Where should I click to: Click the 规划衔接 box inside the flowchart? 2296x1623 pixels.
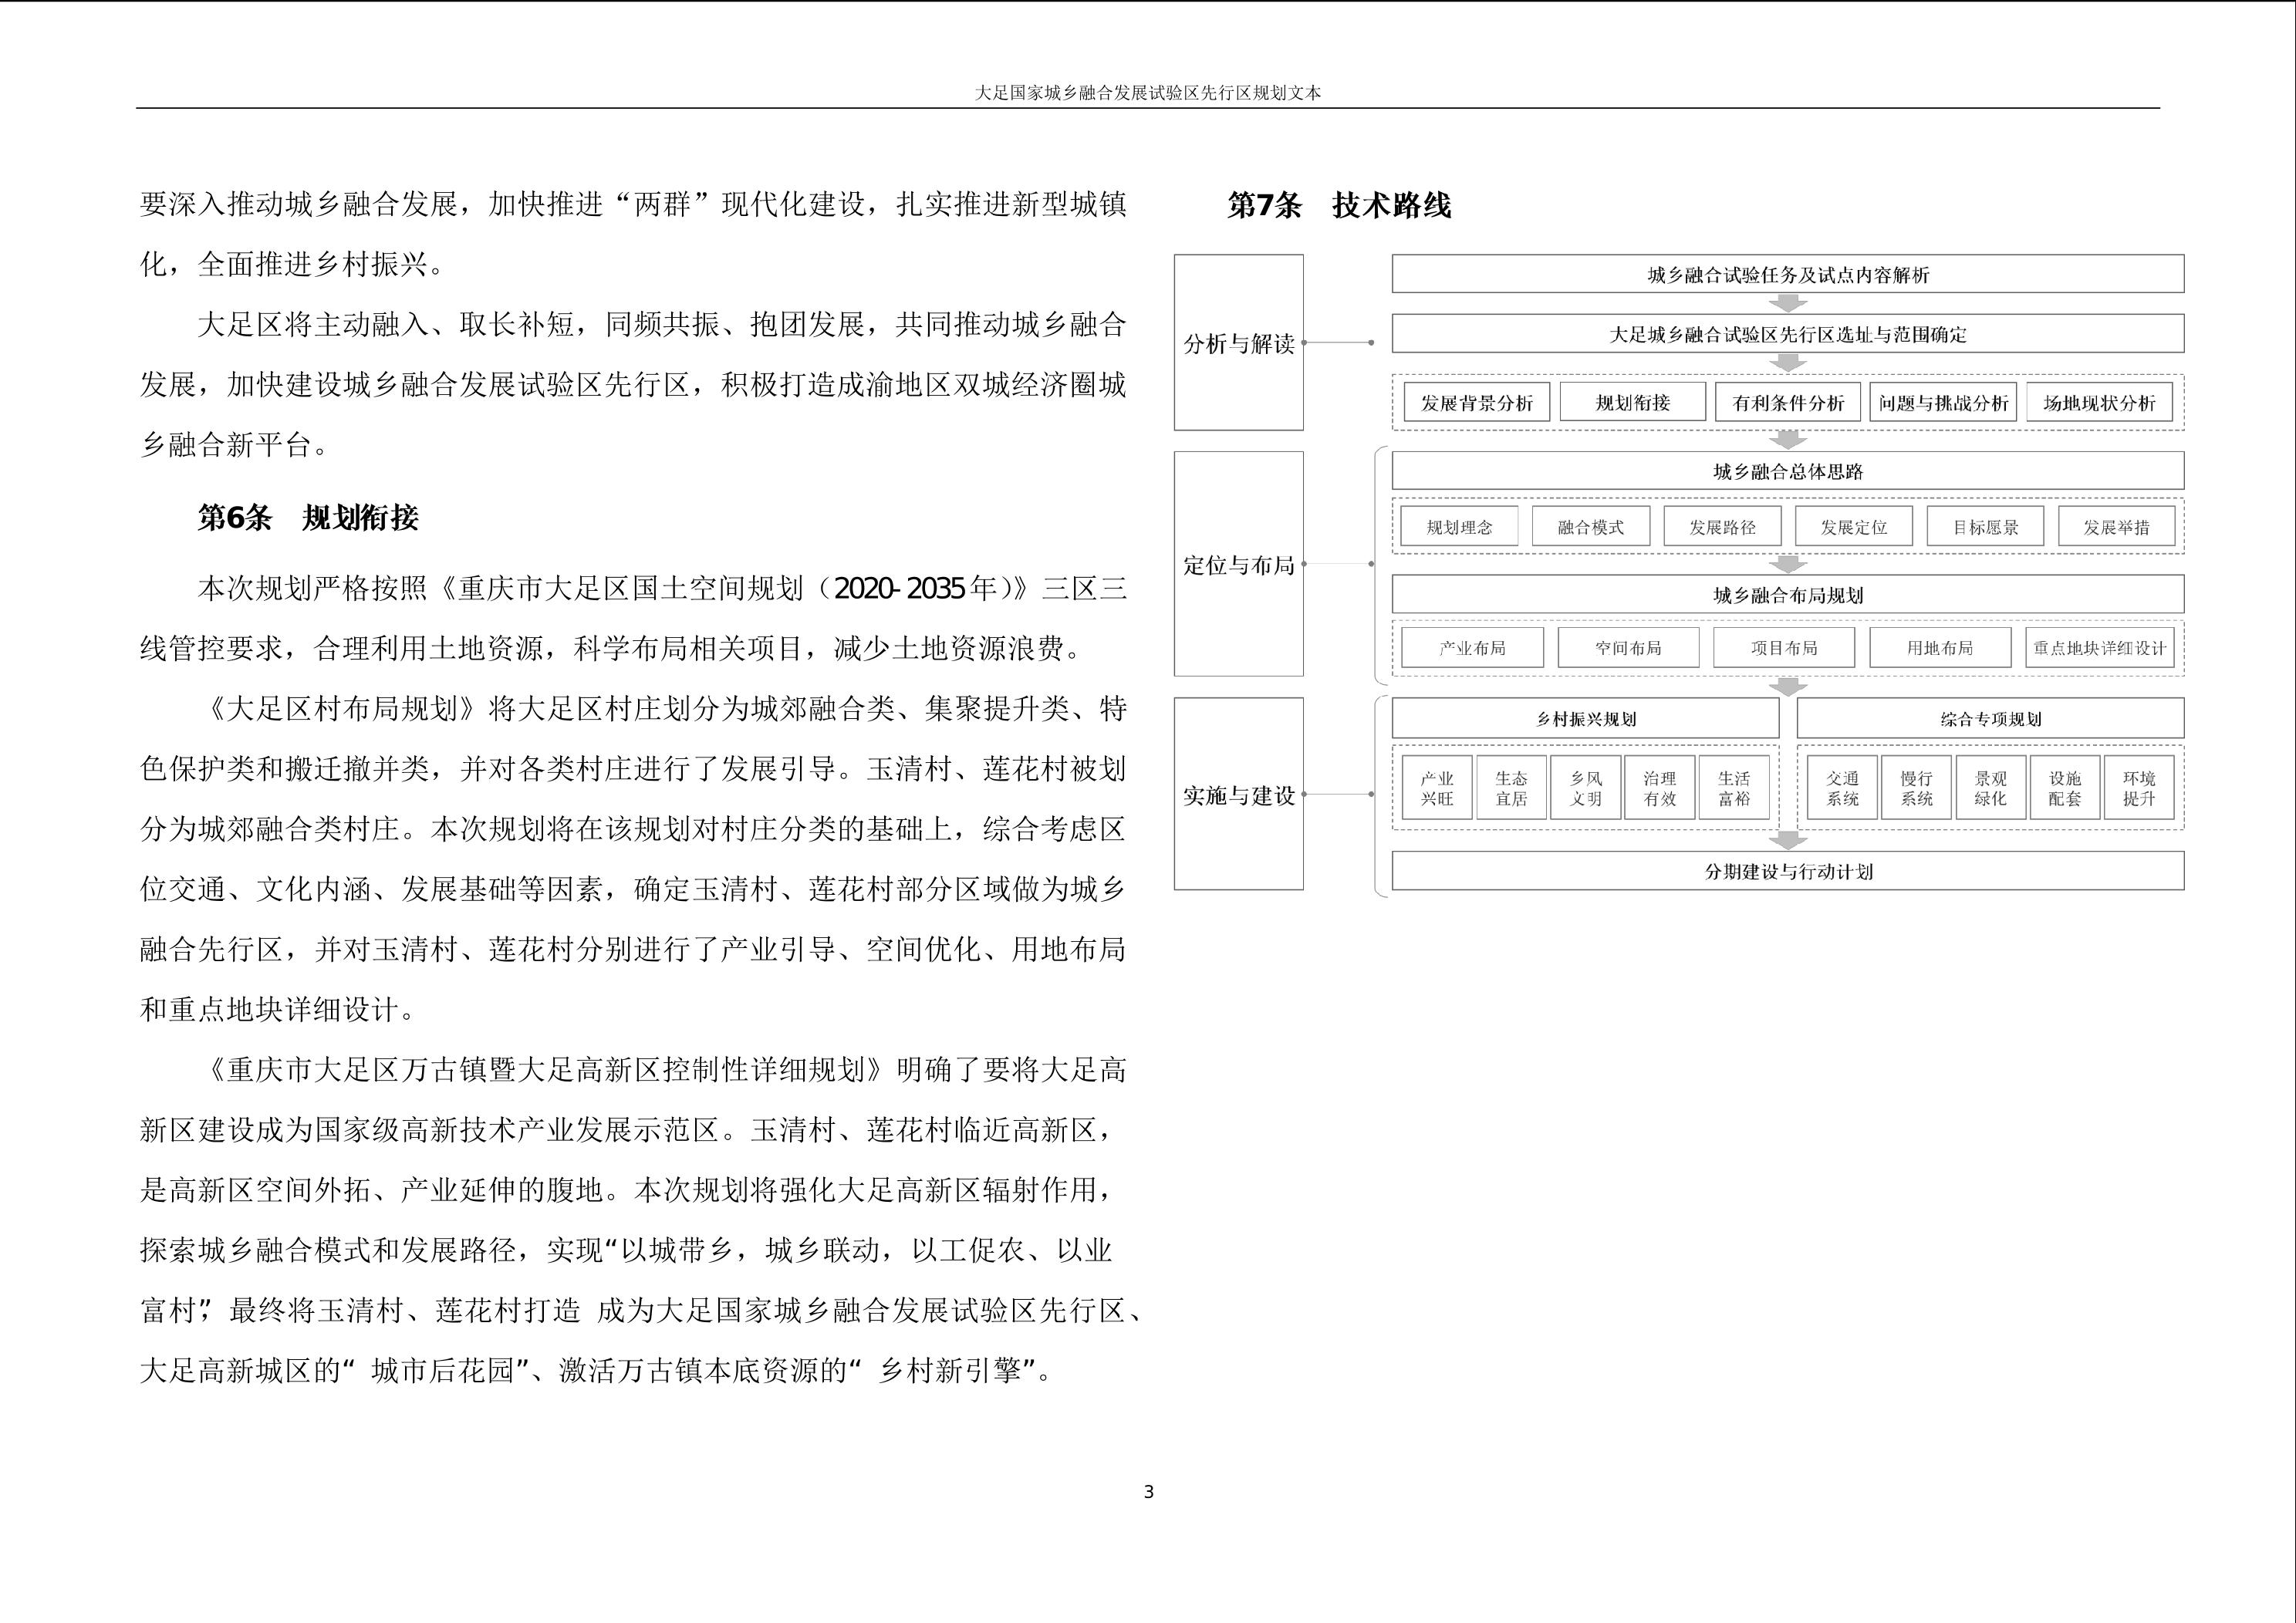(1632, 402)
